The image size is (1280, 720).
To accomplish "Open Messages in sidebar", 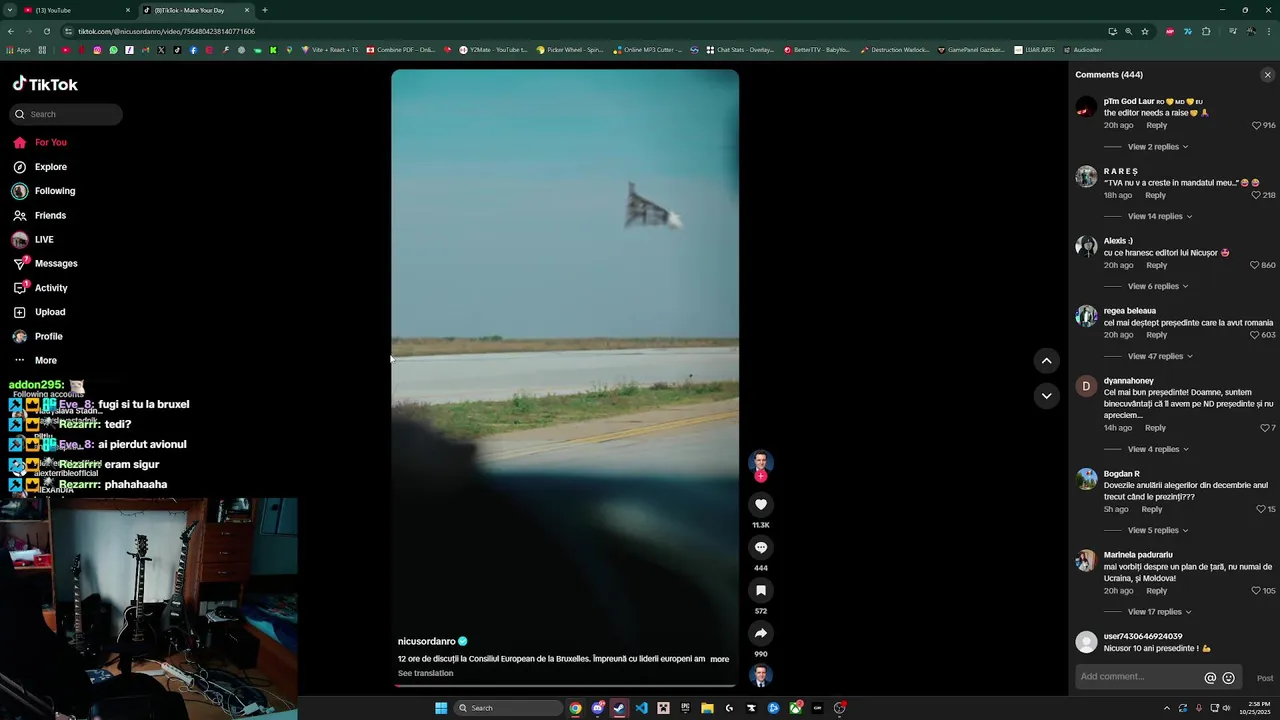I will coord(44,264).
